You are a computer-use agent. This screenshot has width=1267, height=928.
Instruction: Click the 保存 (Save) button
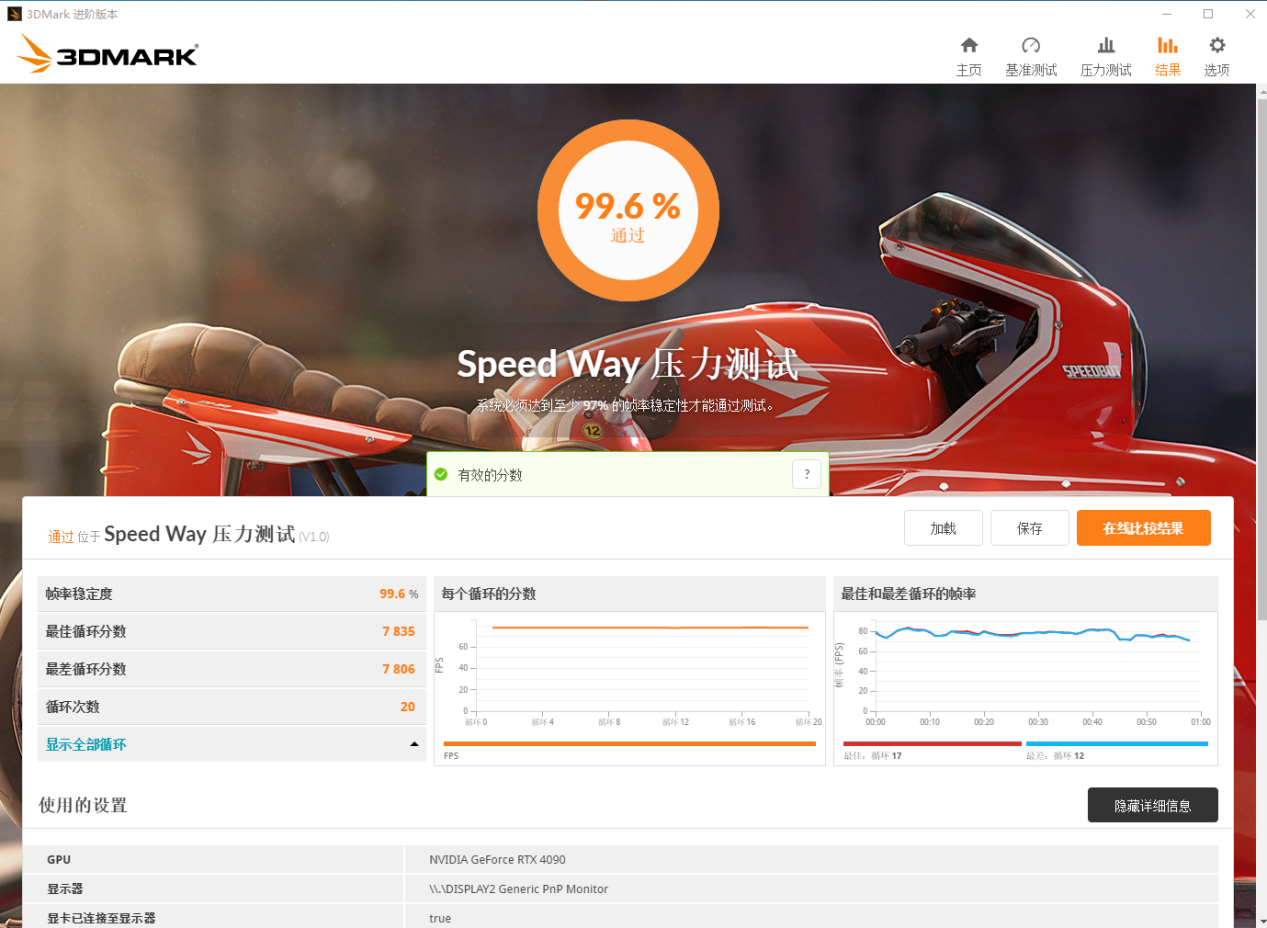click(1030, 528)
